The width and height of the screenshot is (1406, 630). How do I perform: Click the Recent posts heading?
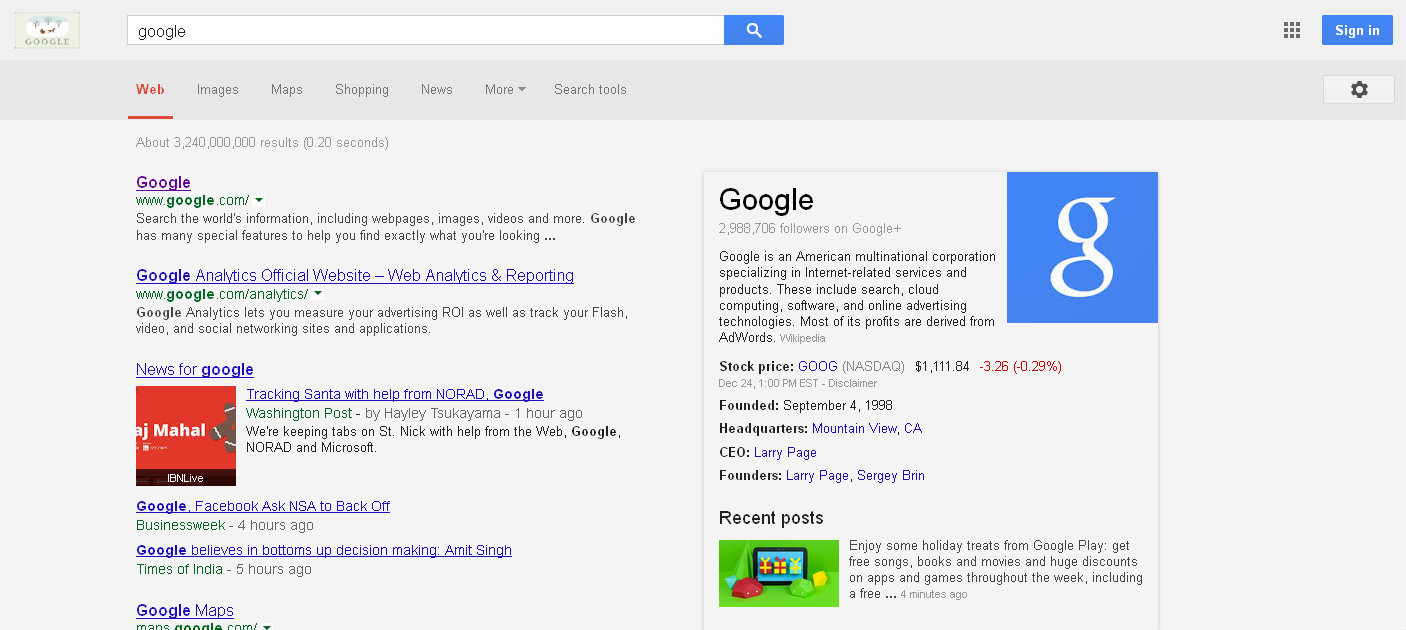pos(771,518)
